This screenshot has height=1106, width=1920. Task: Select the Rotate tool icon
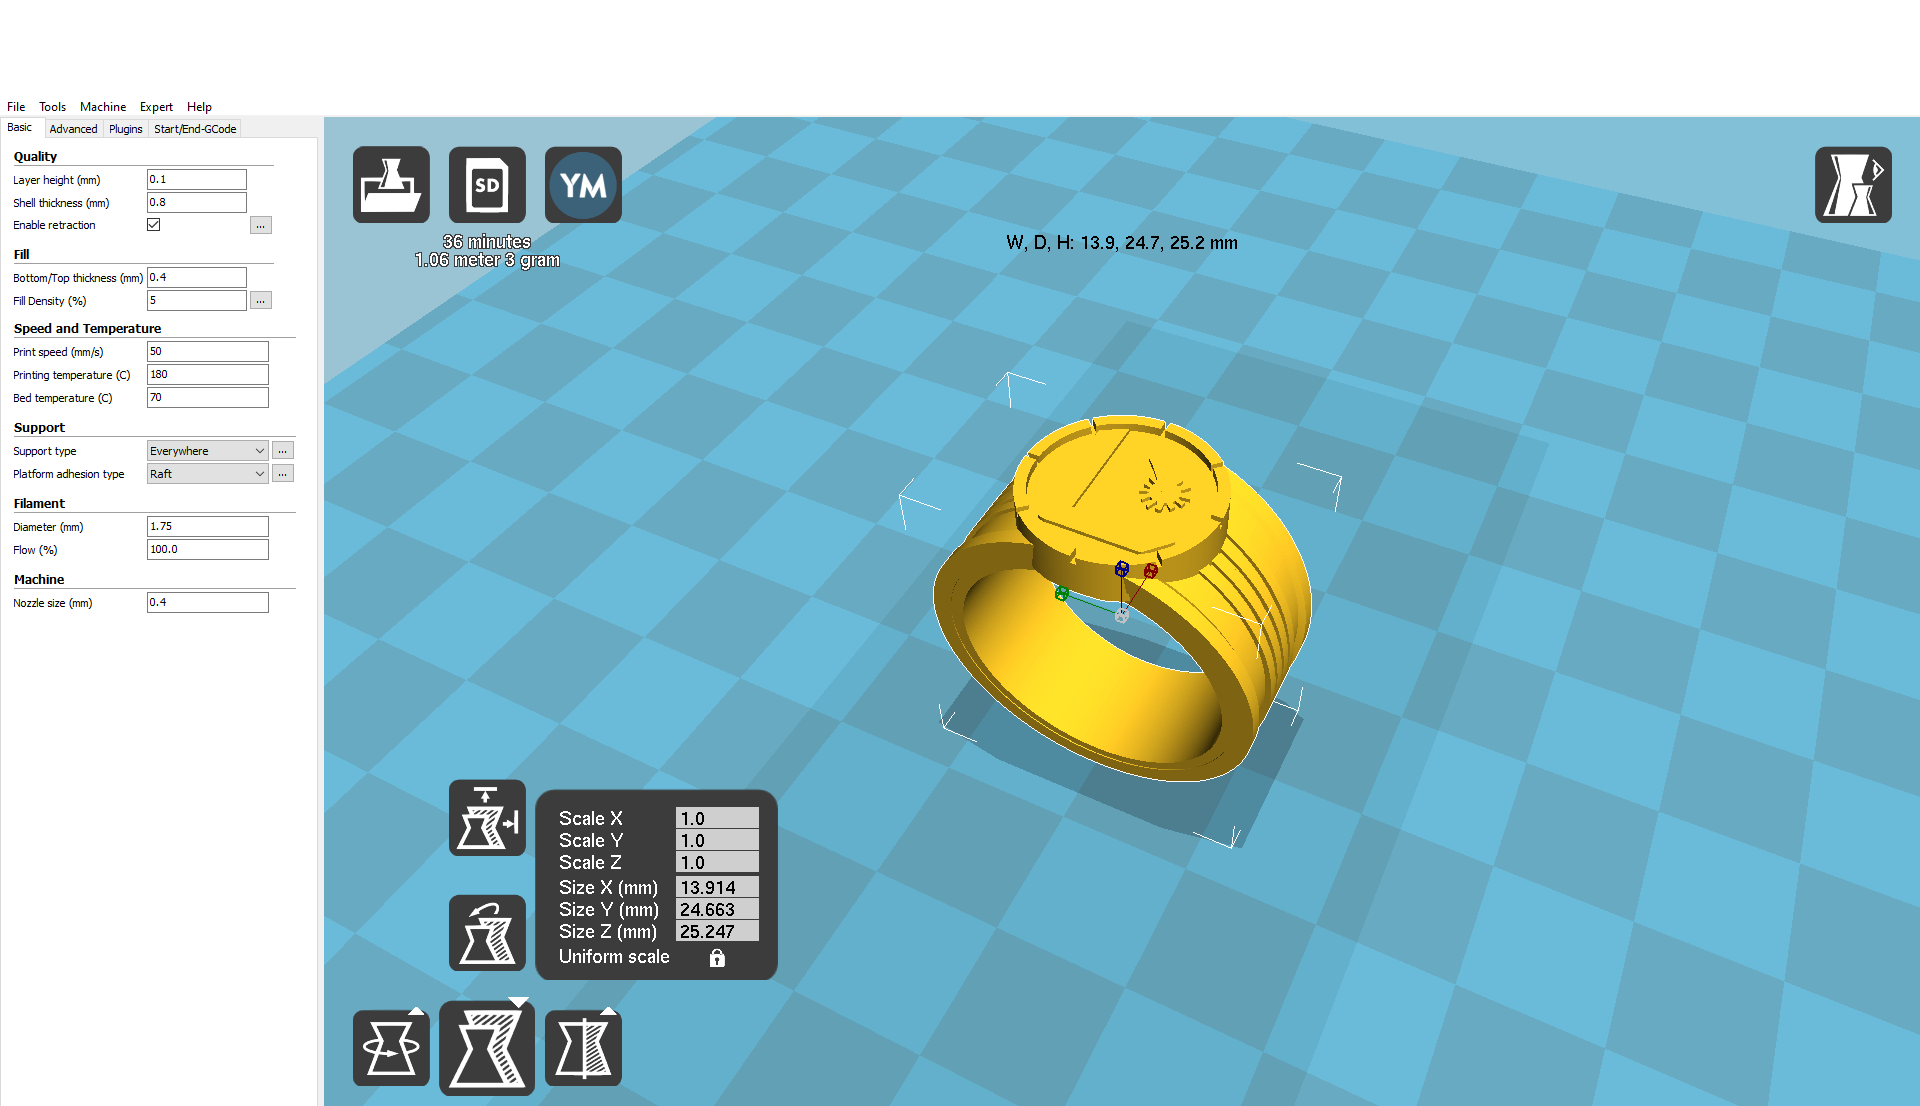(x=391, y=1048)
